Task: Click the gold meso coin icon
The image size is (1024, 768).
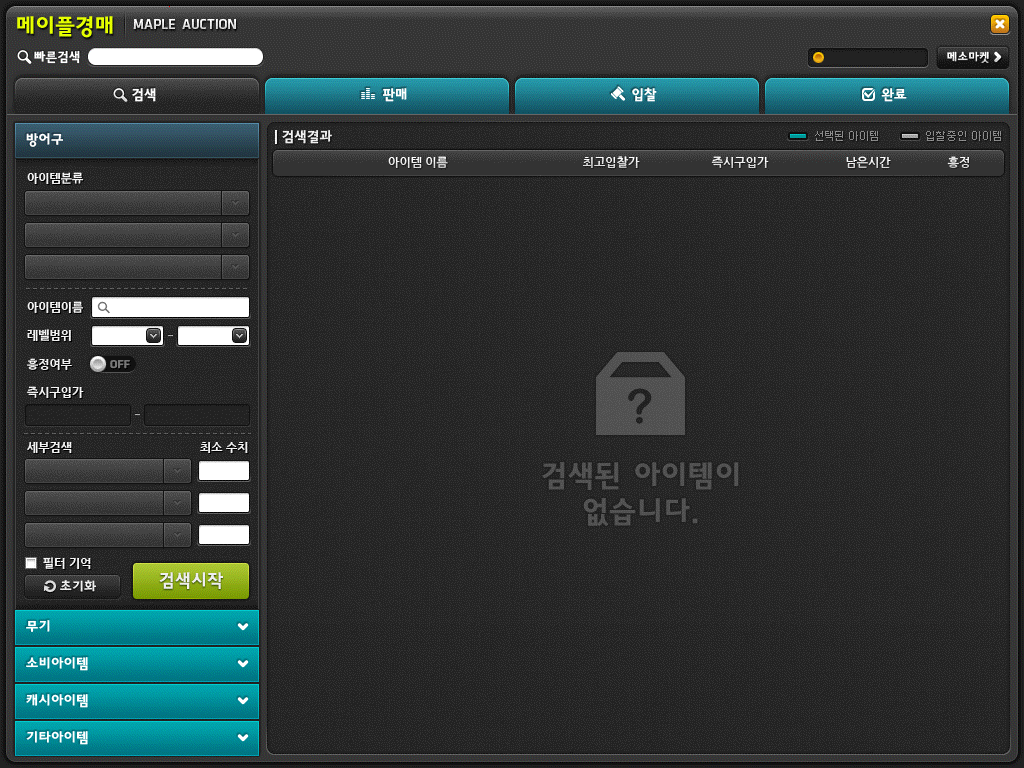Action: coord(818,57)
